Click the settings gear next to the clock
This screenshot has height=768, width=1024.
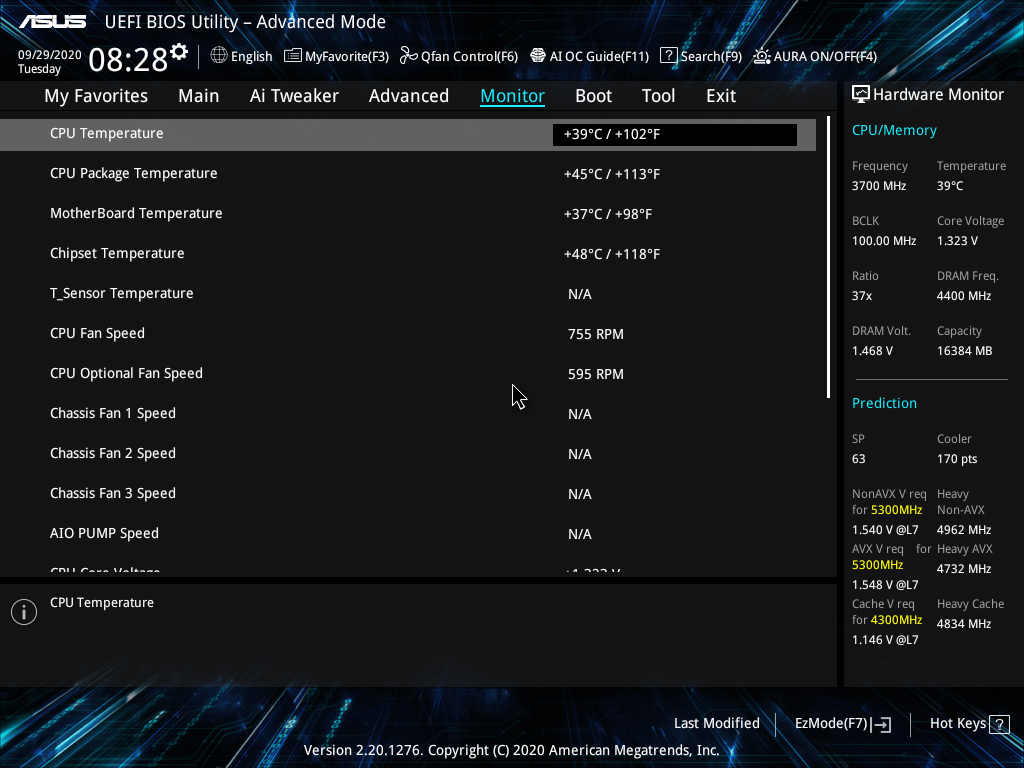(178, 52)
